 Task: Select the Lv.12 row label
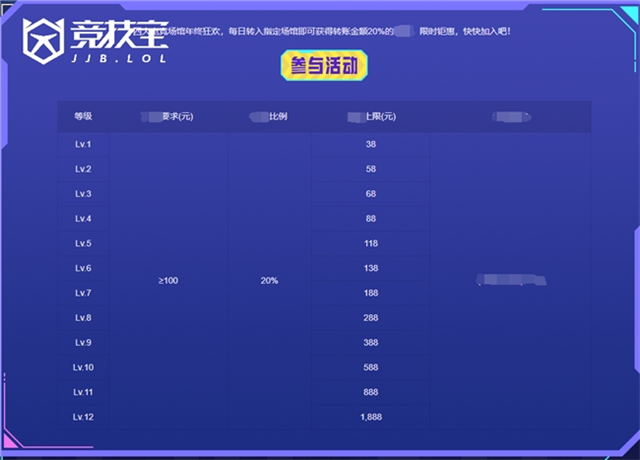click(83, 416)
